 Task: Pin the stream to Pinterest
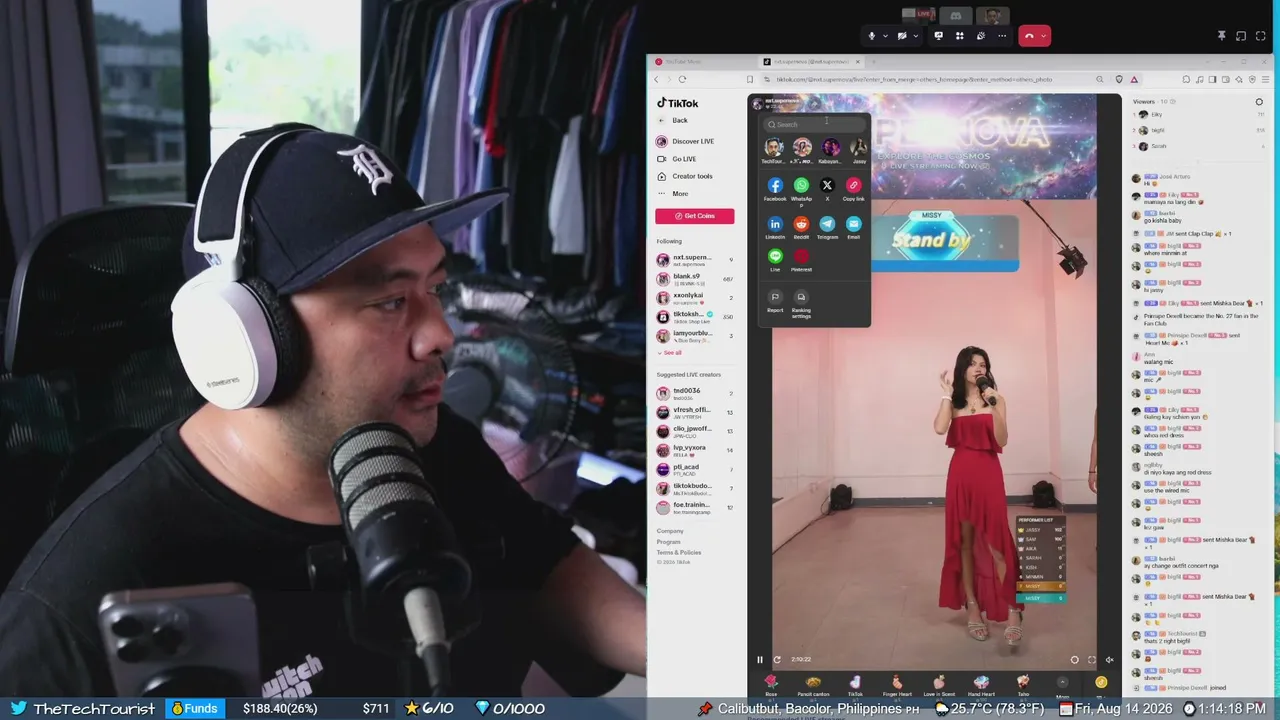tap(801, 257)
